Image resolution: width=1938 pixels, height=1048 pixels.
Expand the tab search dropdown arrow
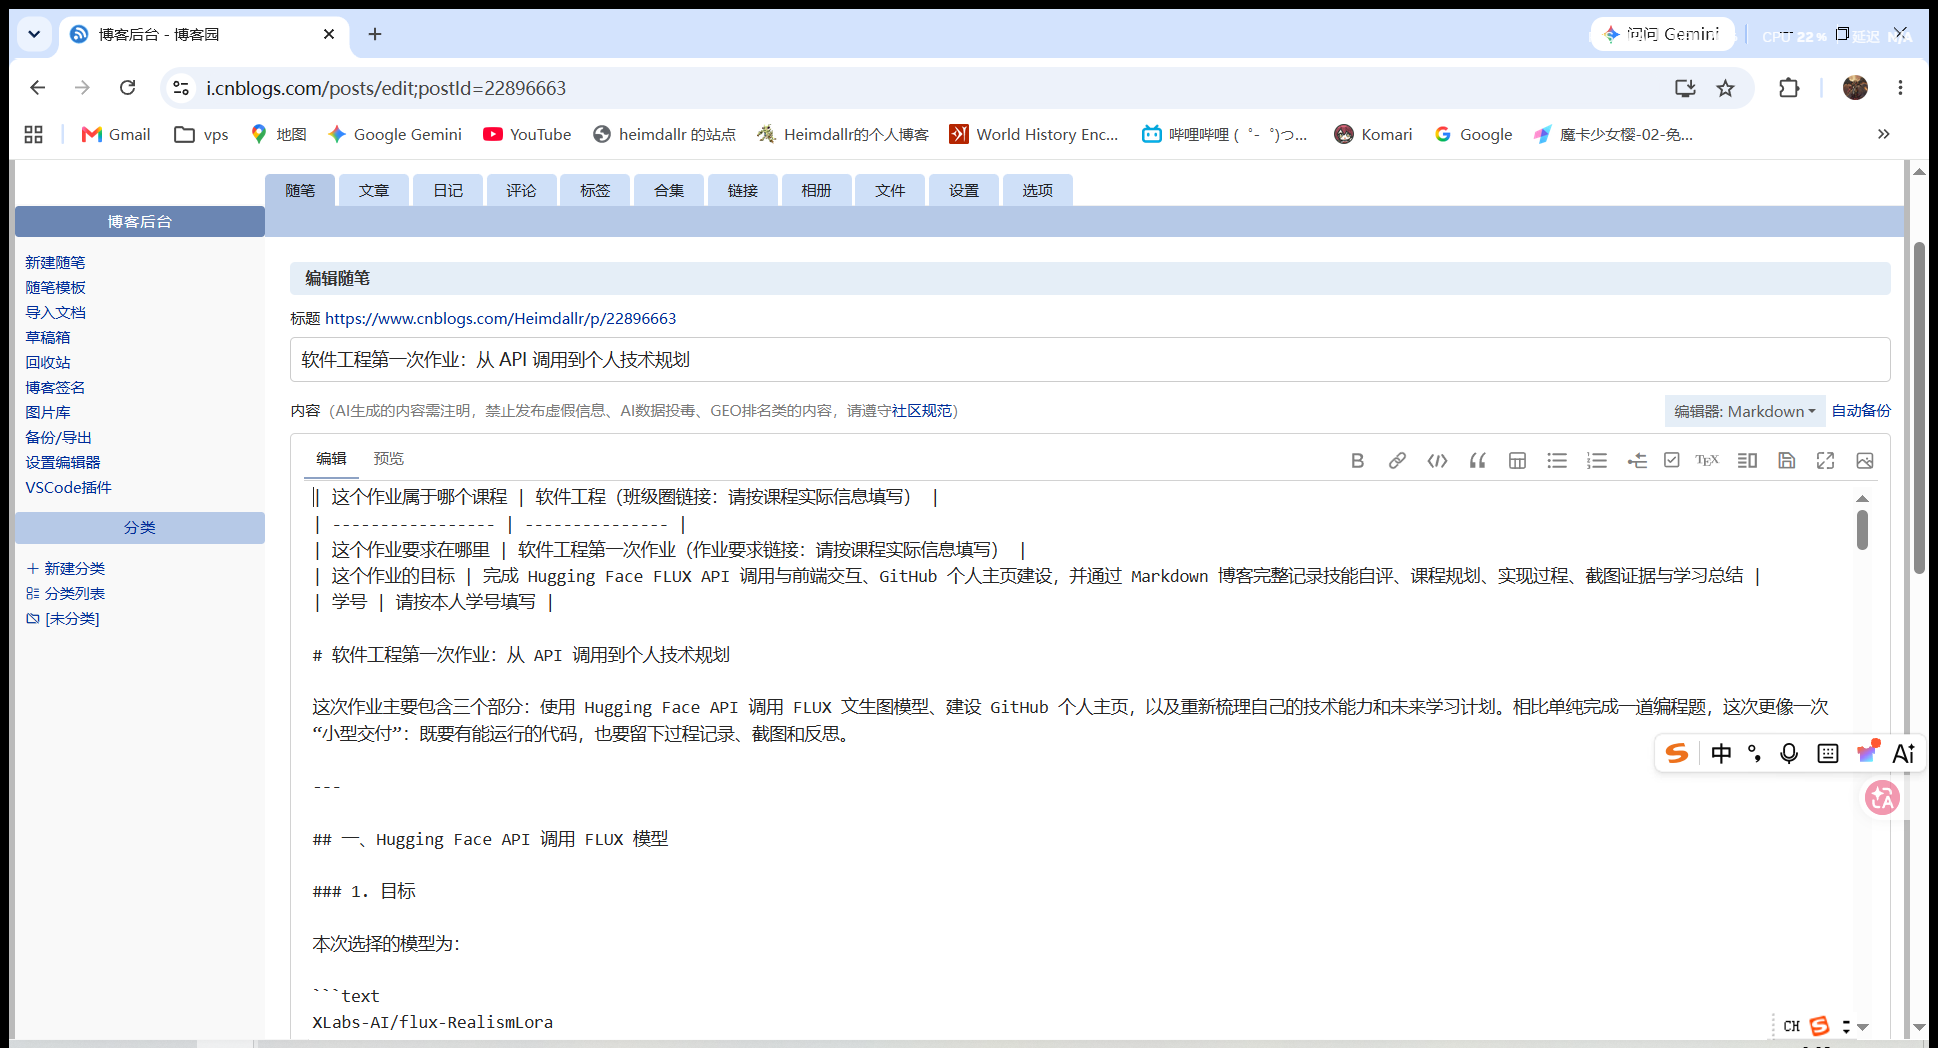(34, 34)
